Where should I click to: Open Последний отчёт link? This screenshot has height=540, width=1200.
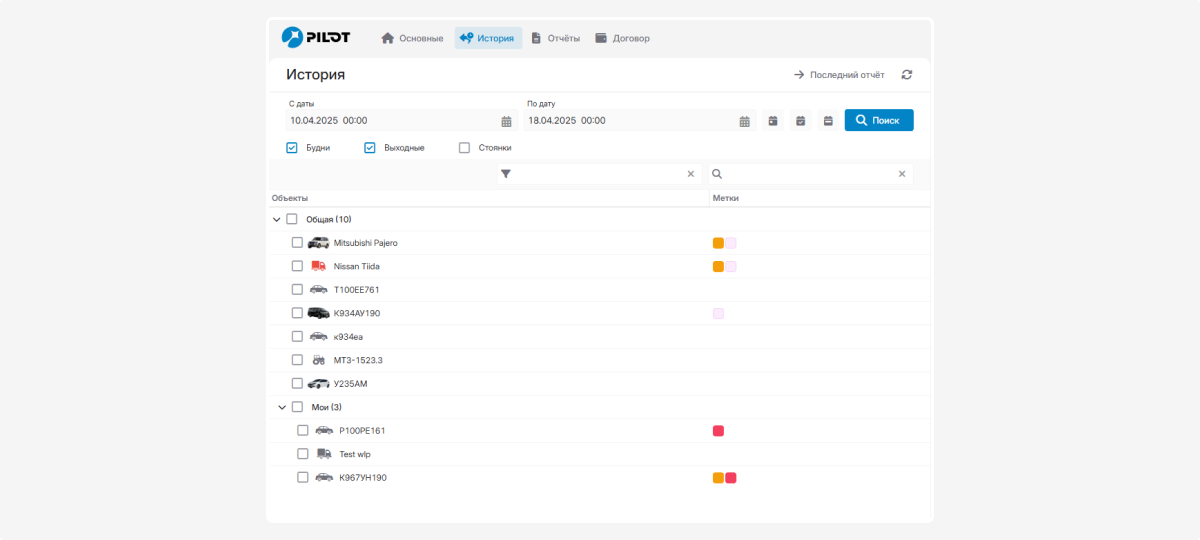(x=839, y=75)
